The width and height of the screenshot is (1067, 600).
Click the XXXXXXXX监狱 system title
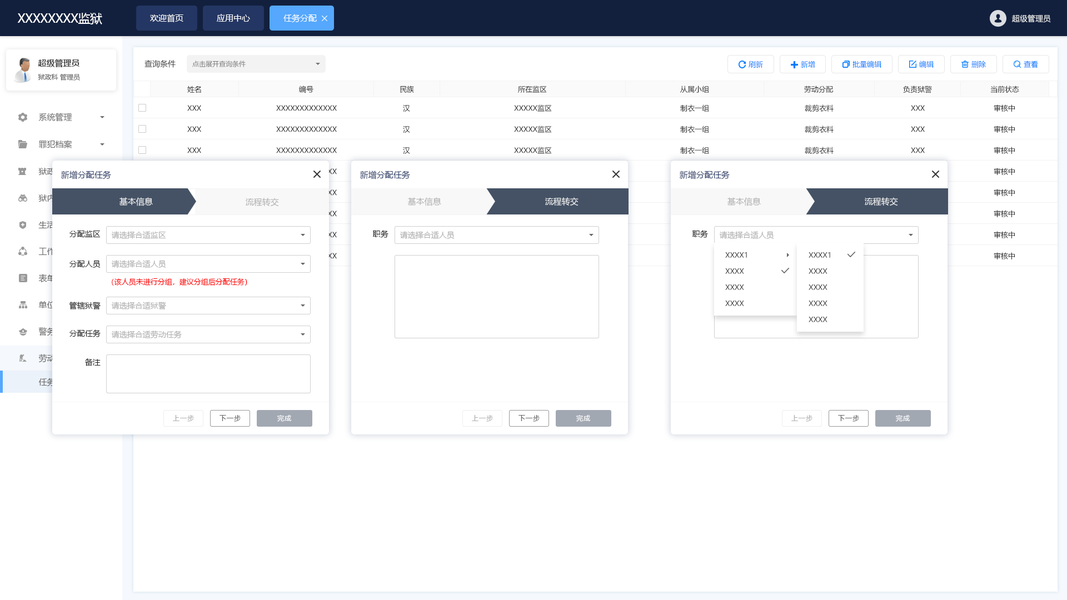pos(60,18)
